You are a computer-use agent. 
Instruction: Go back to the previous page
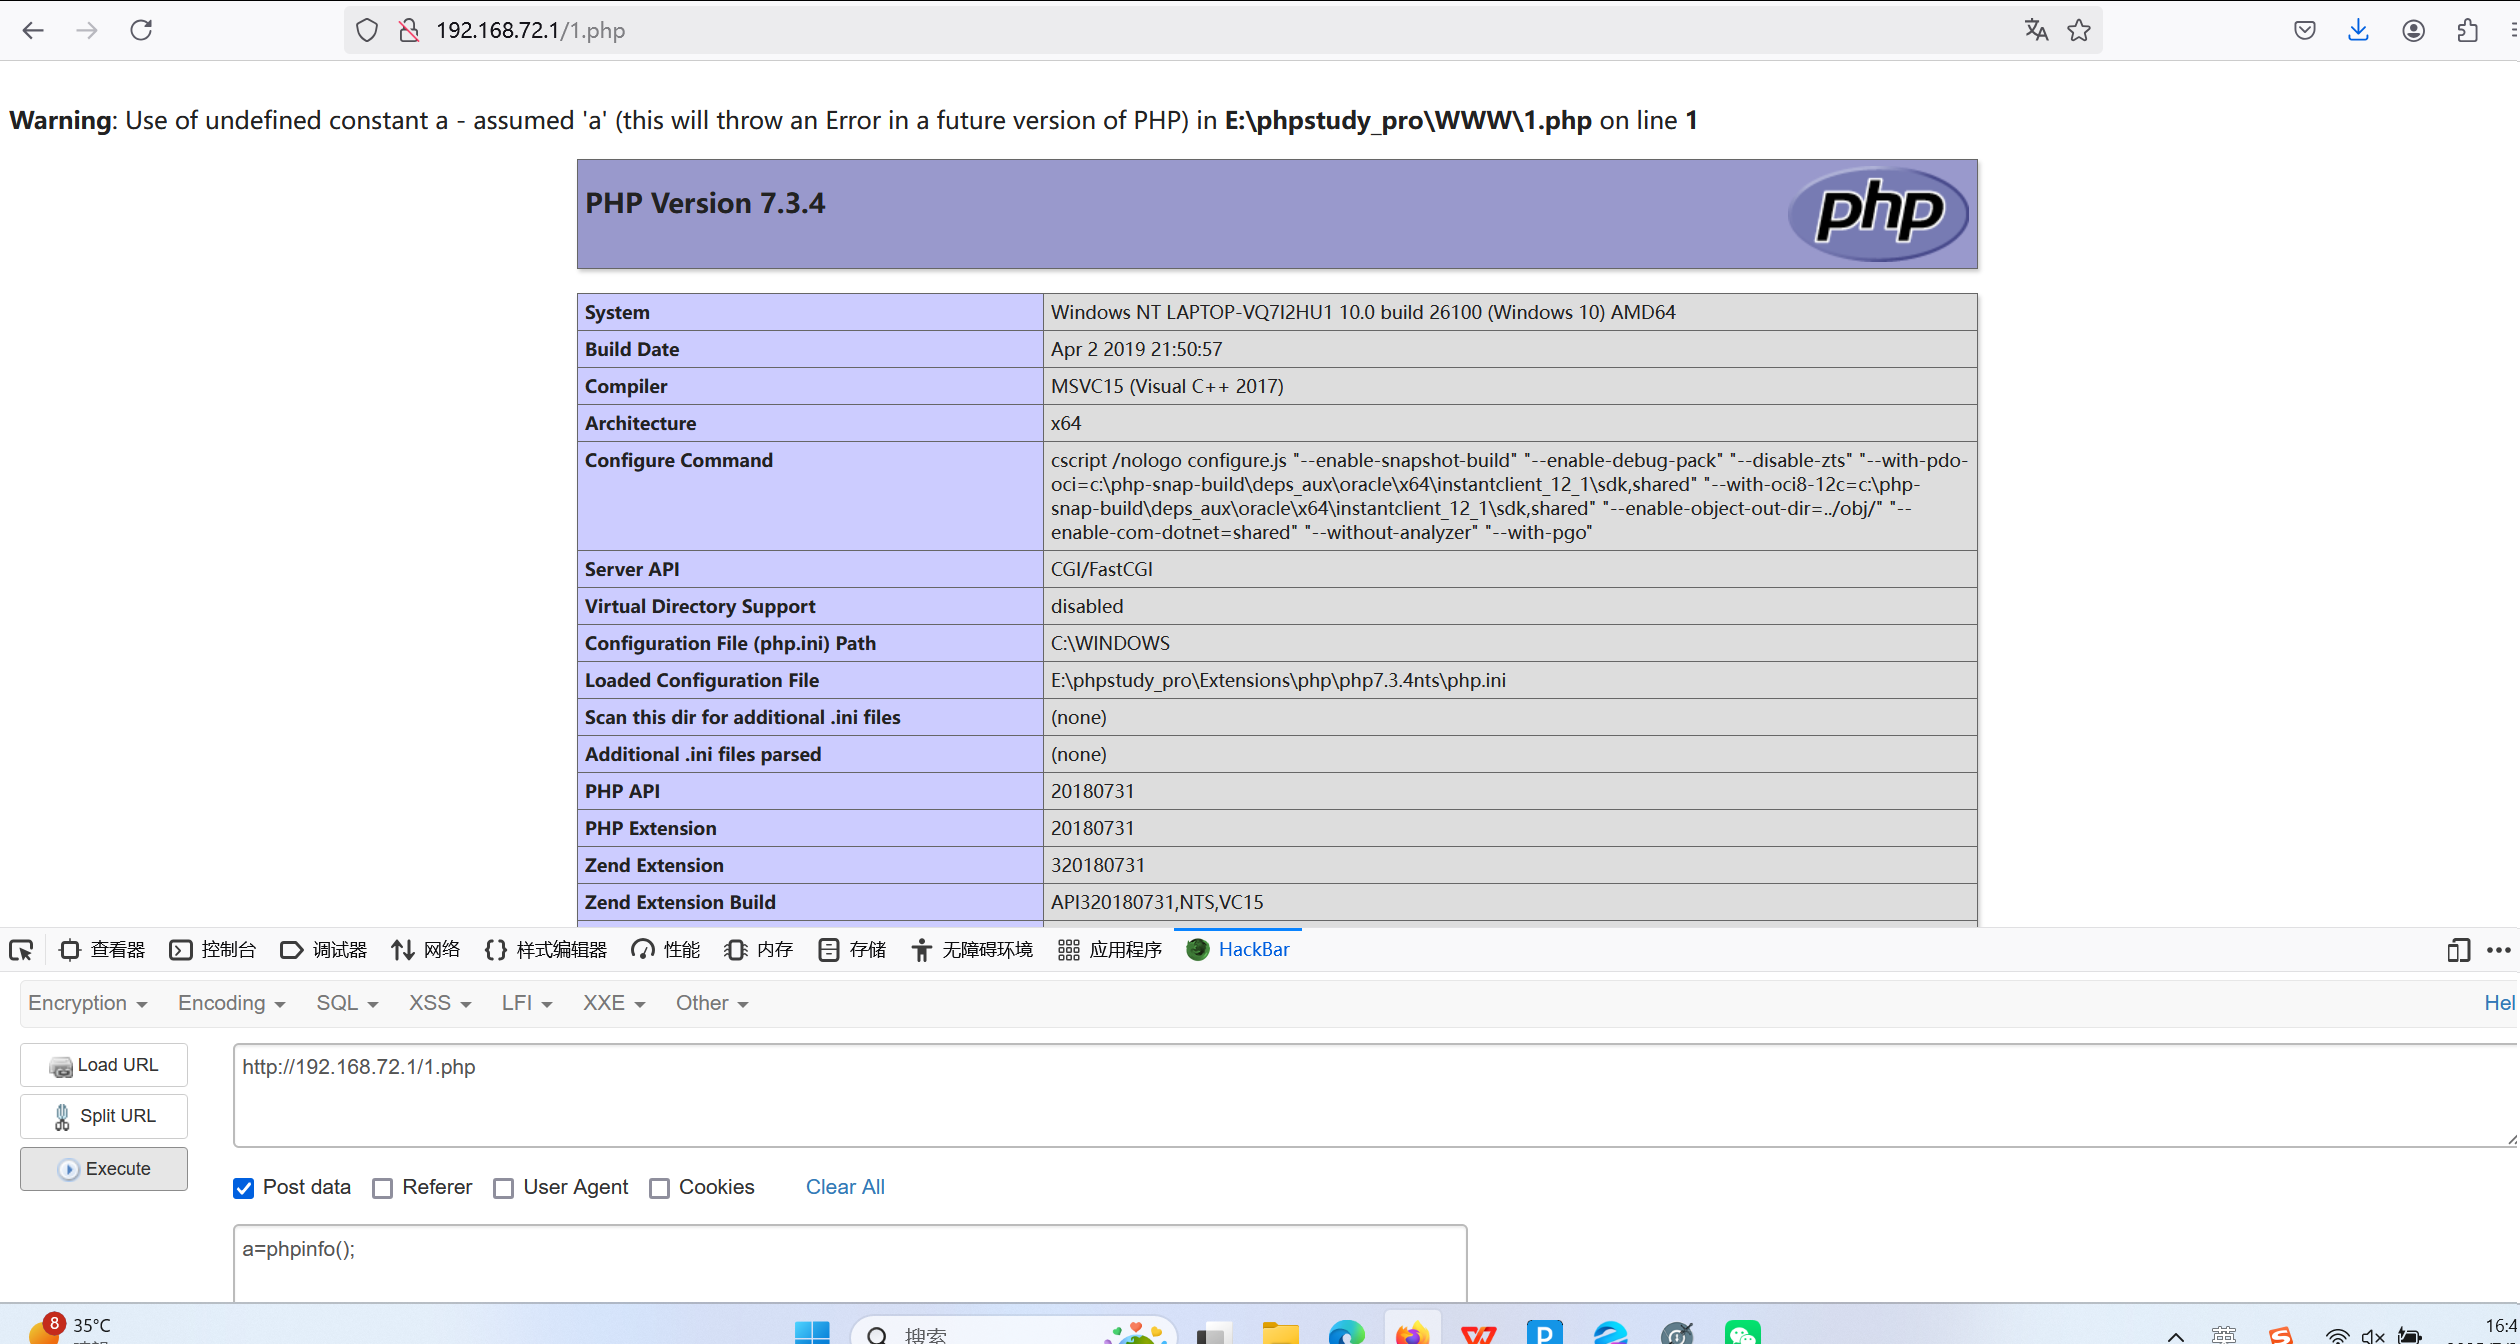(33, 30)
